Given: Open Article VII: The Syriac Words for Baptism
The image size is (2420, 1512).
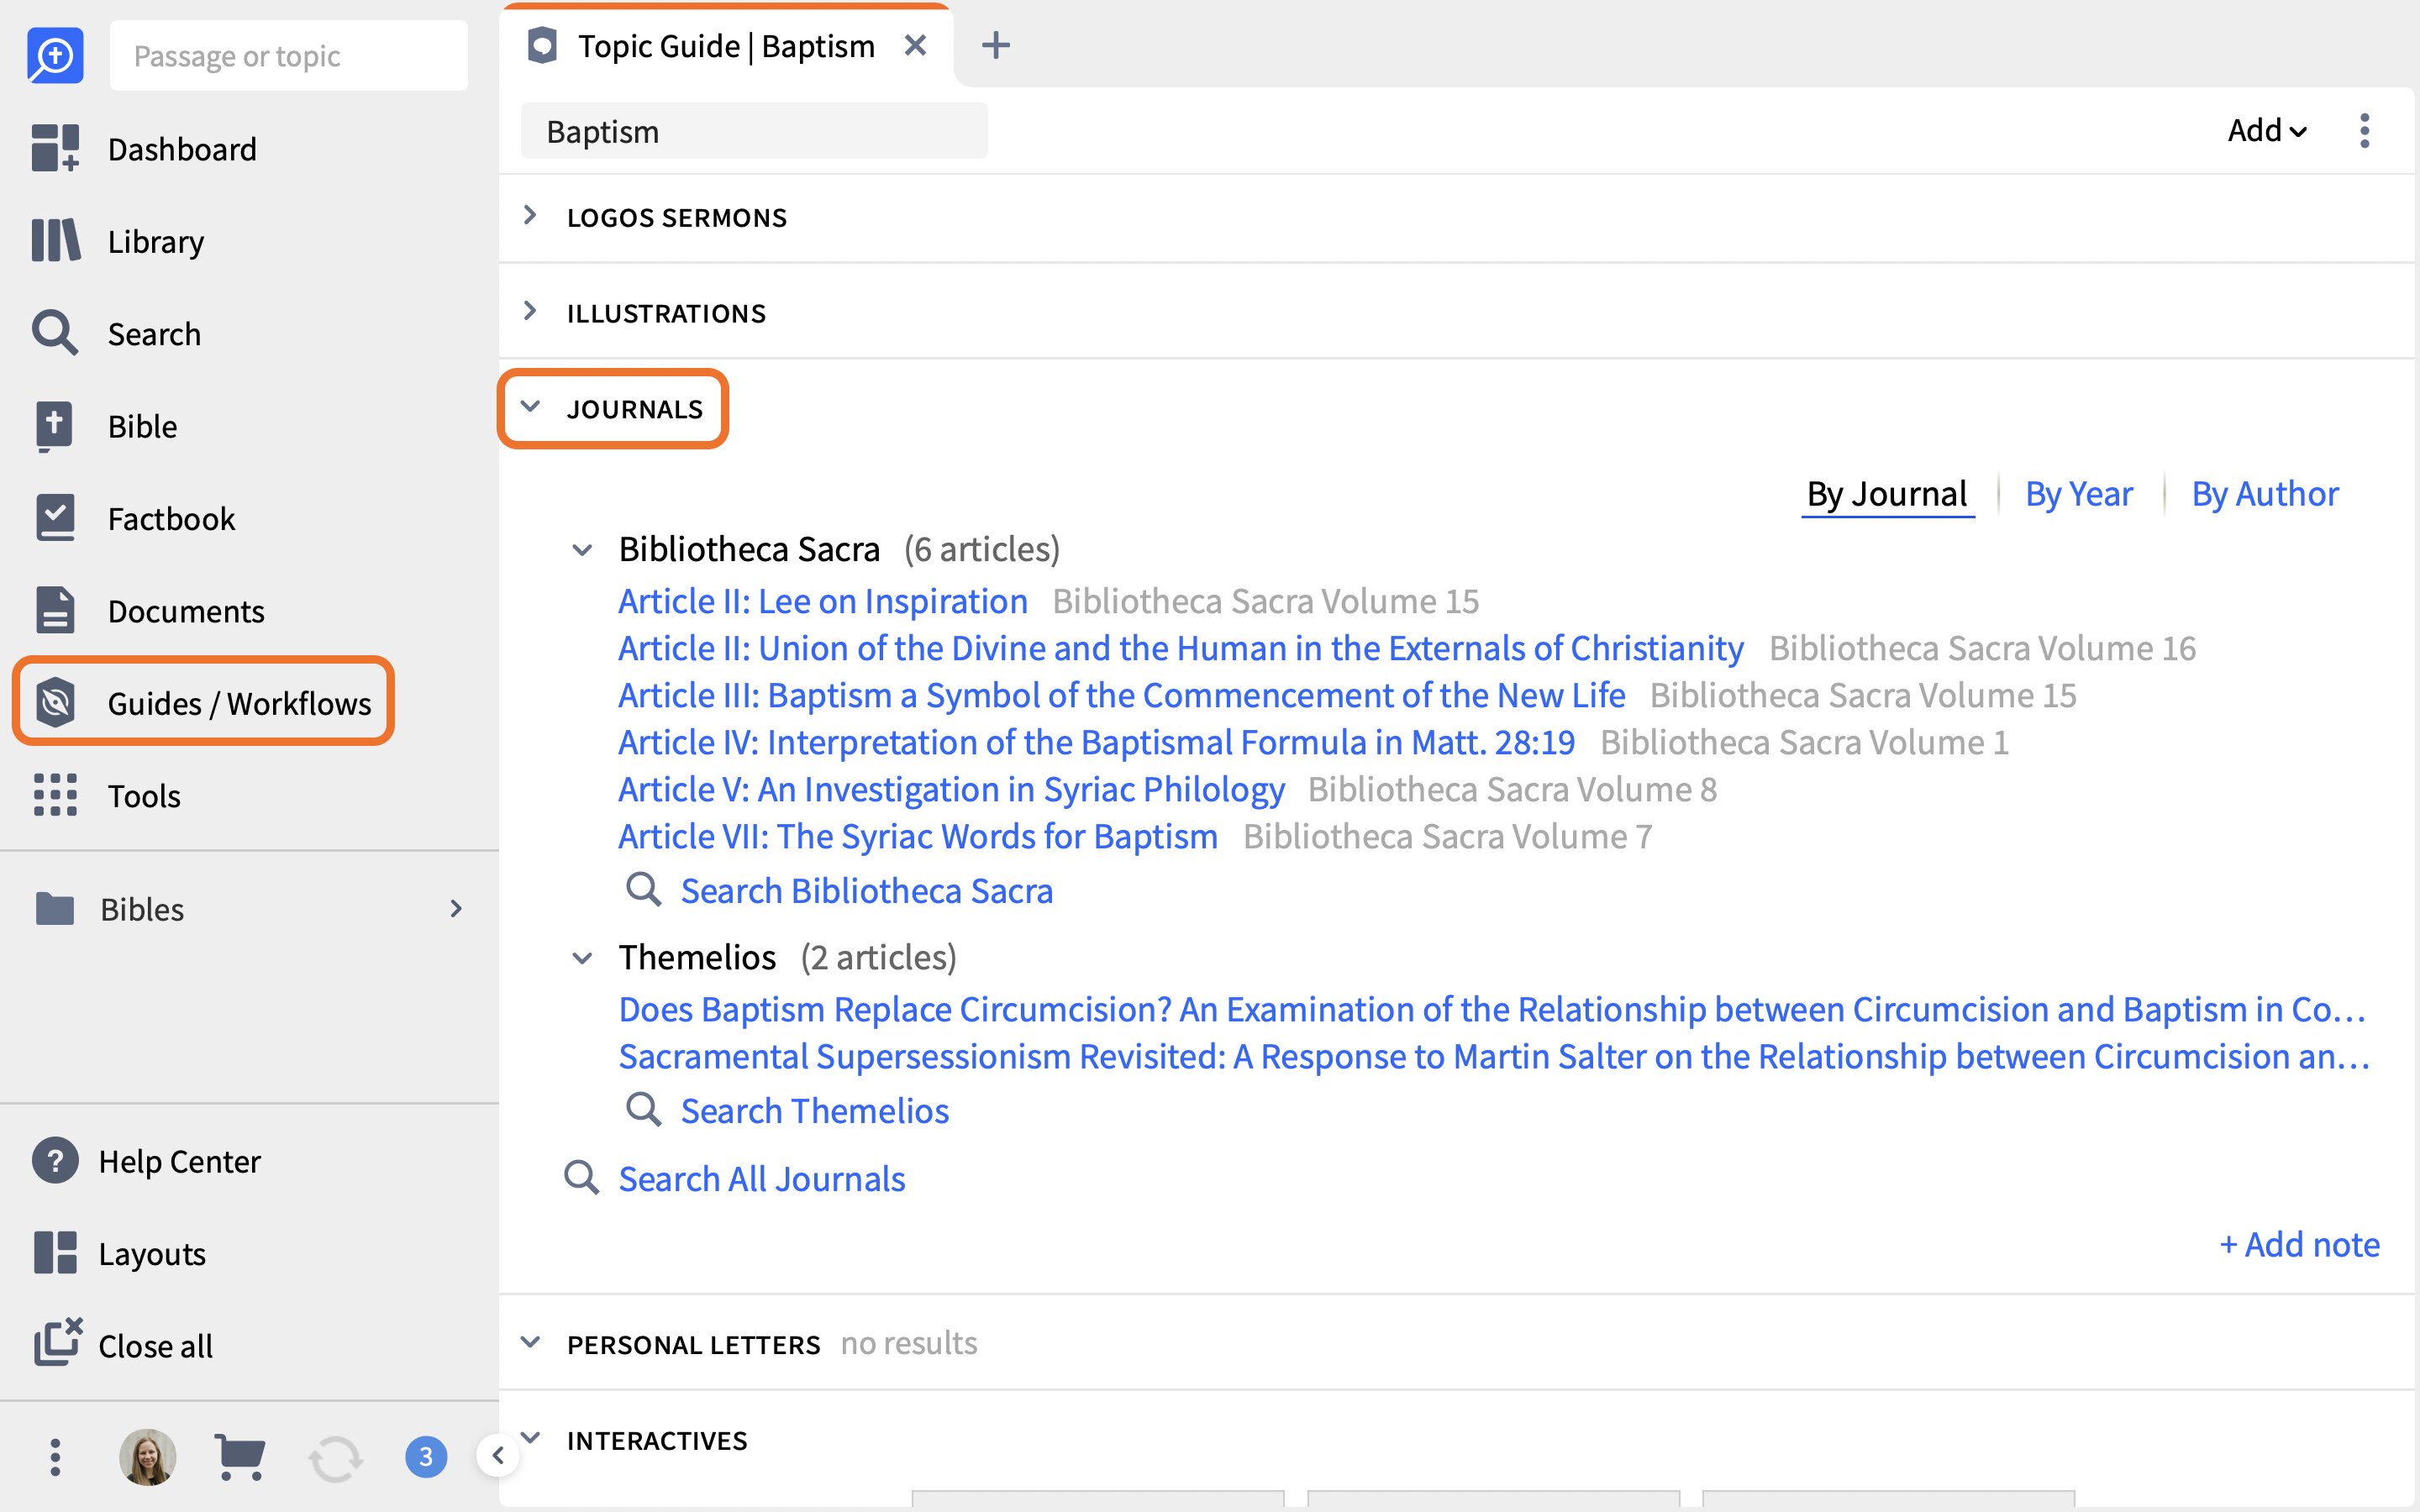Looking at the screenshot, I should [x=917, y=836].
